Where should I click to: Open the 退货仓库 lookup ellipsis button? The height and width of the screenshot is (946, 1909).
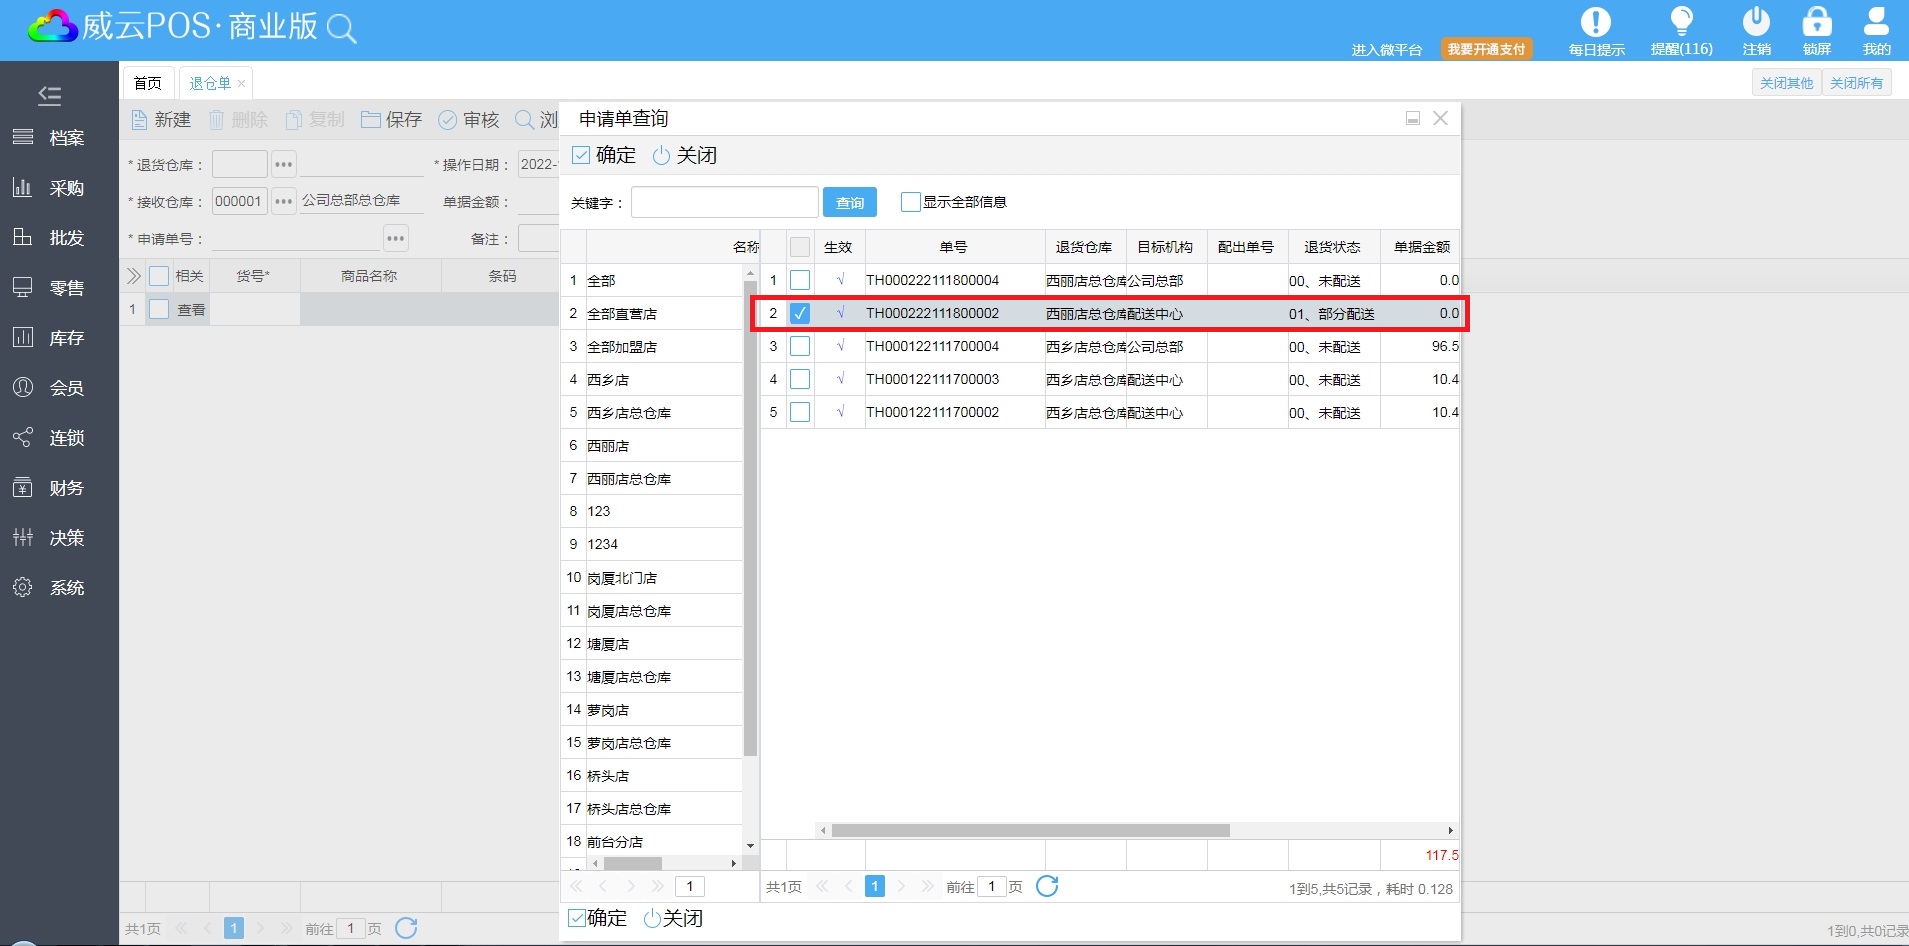(284, 164)
